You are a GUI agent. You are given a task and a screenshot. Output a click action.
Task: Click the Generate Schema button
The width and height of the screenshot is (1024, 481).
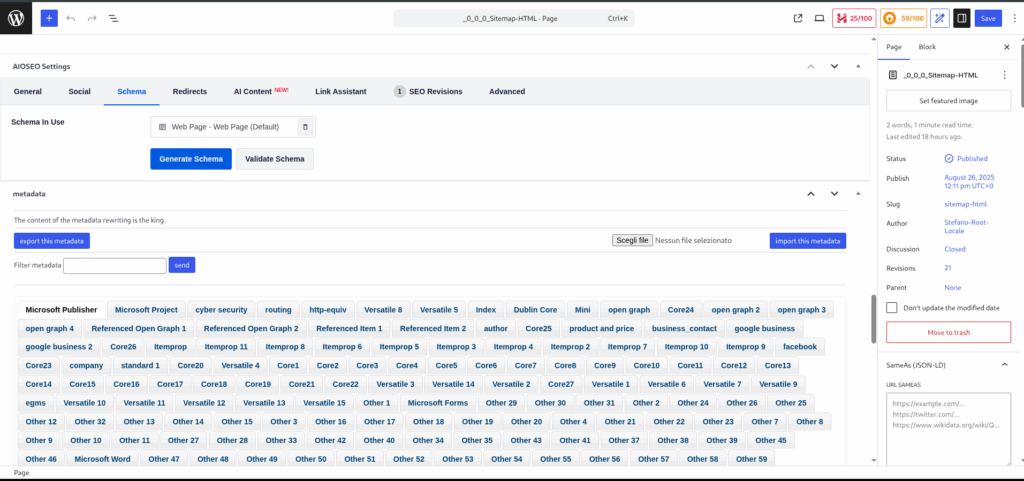click(191, 159)
